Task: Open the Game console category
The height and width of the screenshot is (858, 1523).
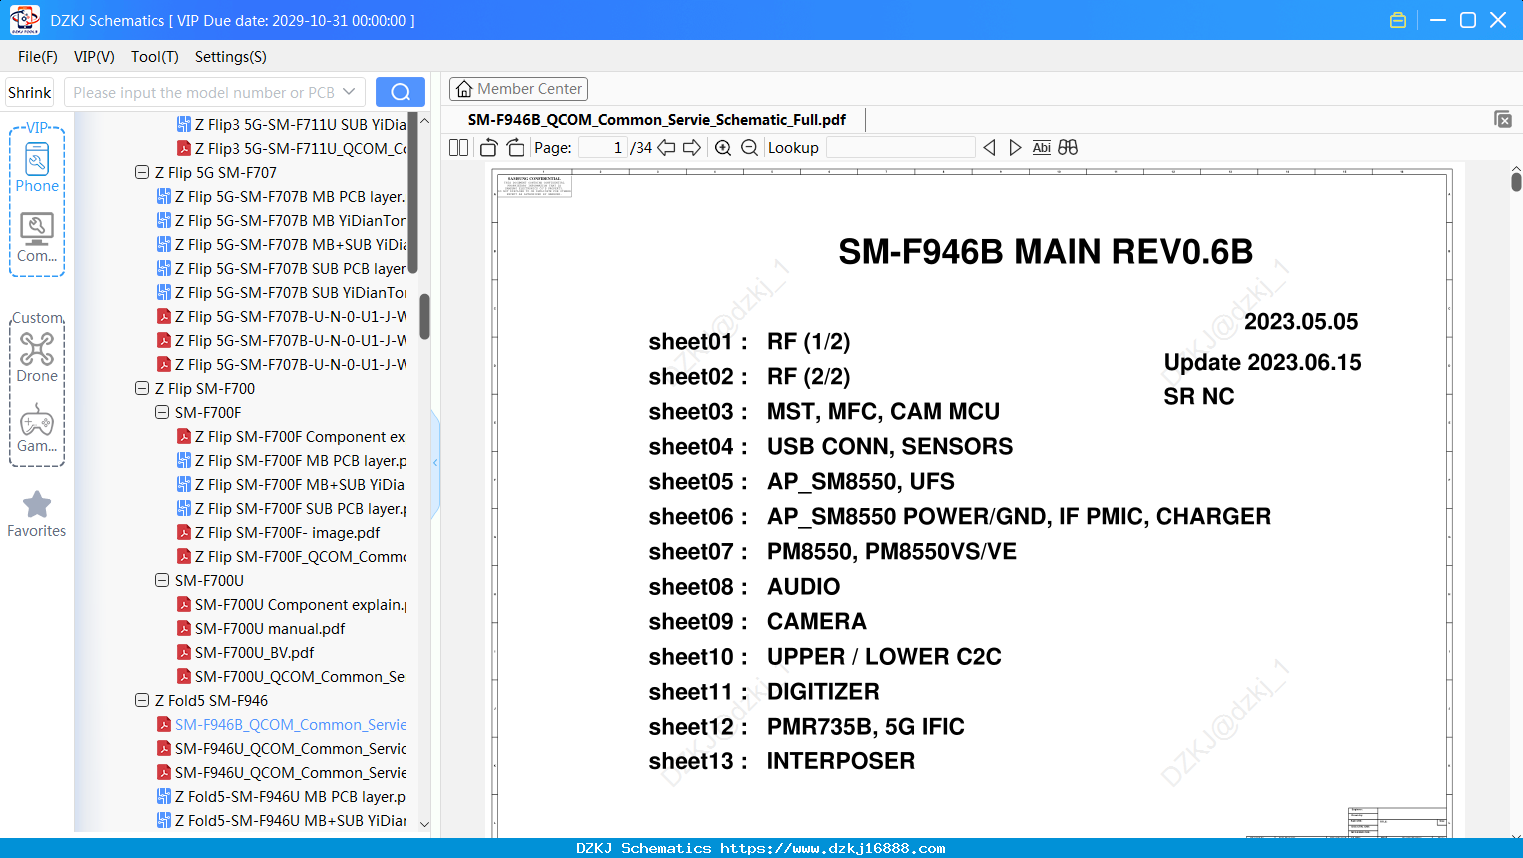Action: coord(37,428)
